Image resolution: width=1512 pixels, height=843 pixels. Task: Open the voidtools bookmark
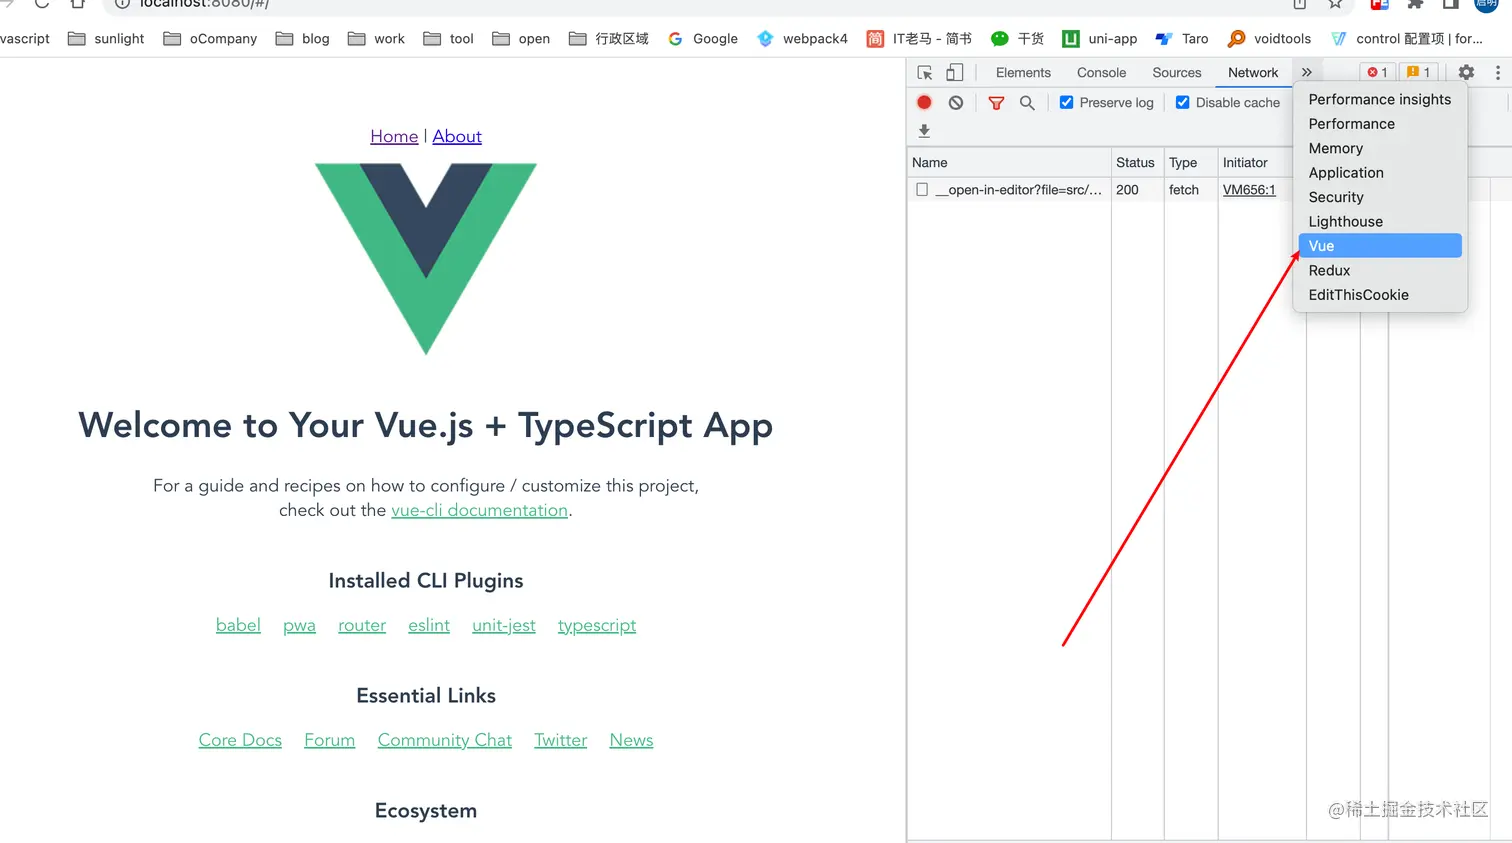1269,39
